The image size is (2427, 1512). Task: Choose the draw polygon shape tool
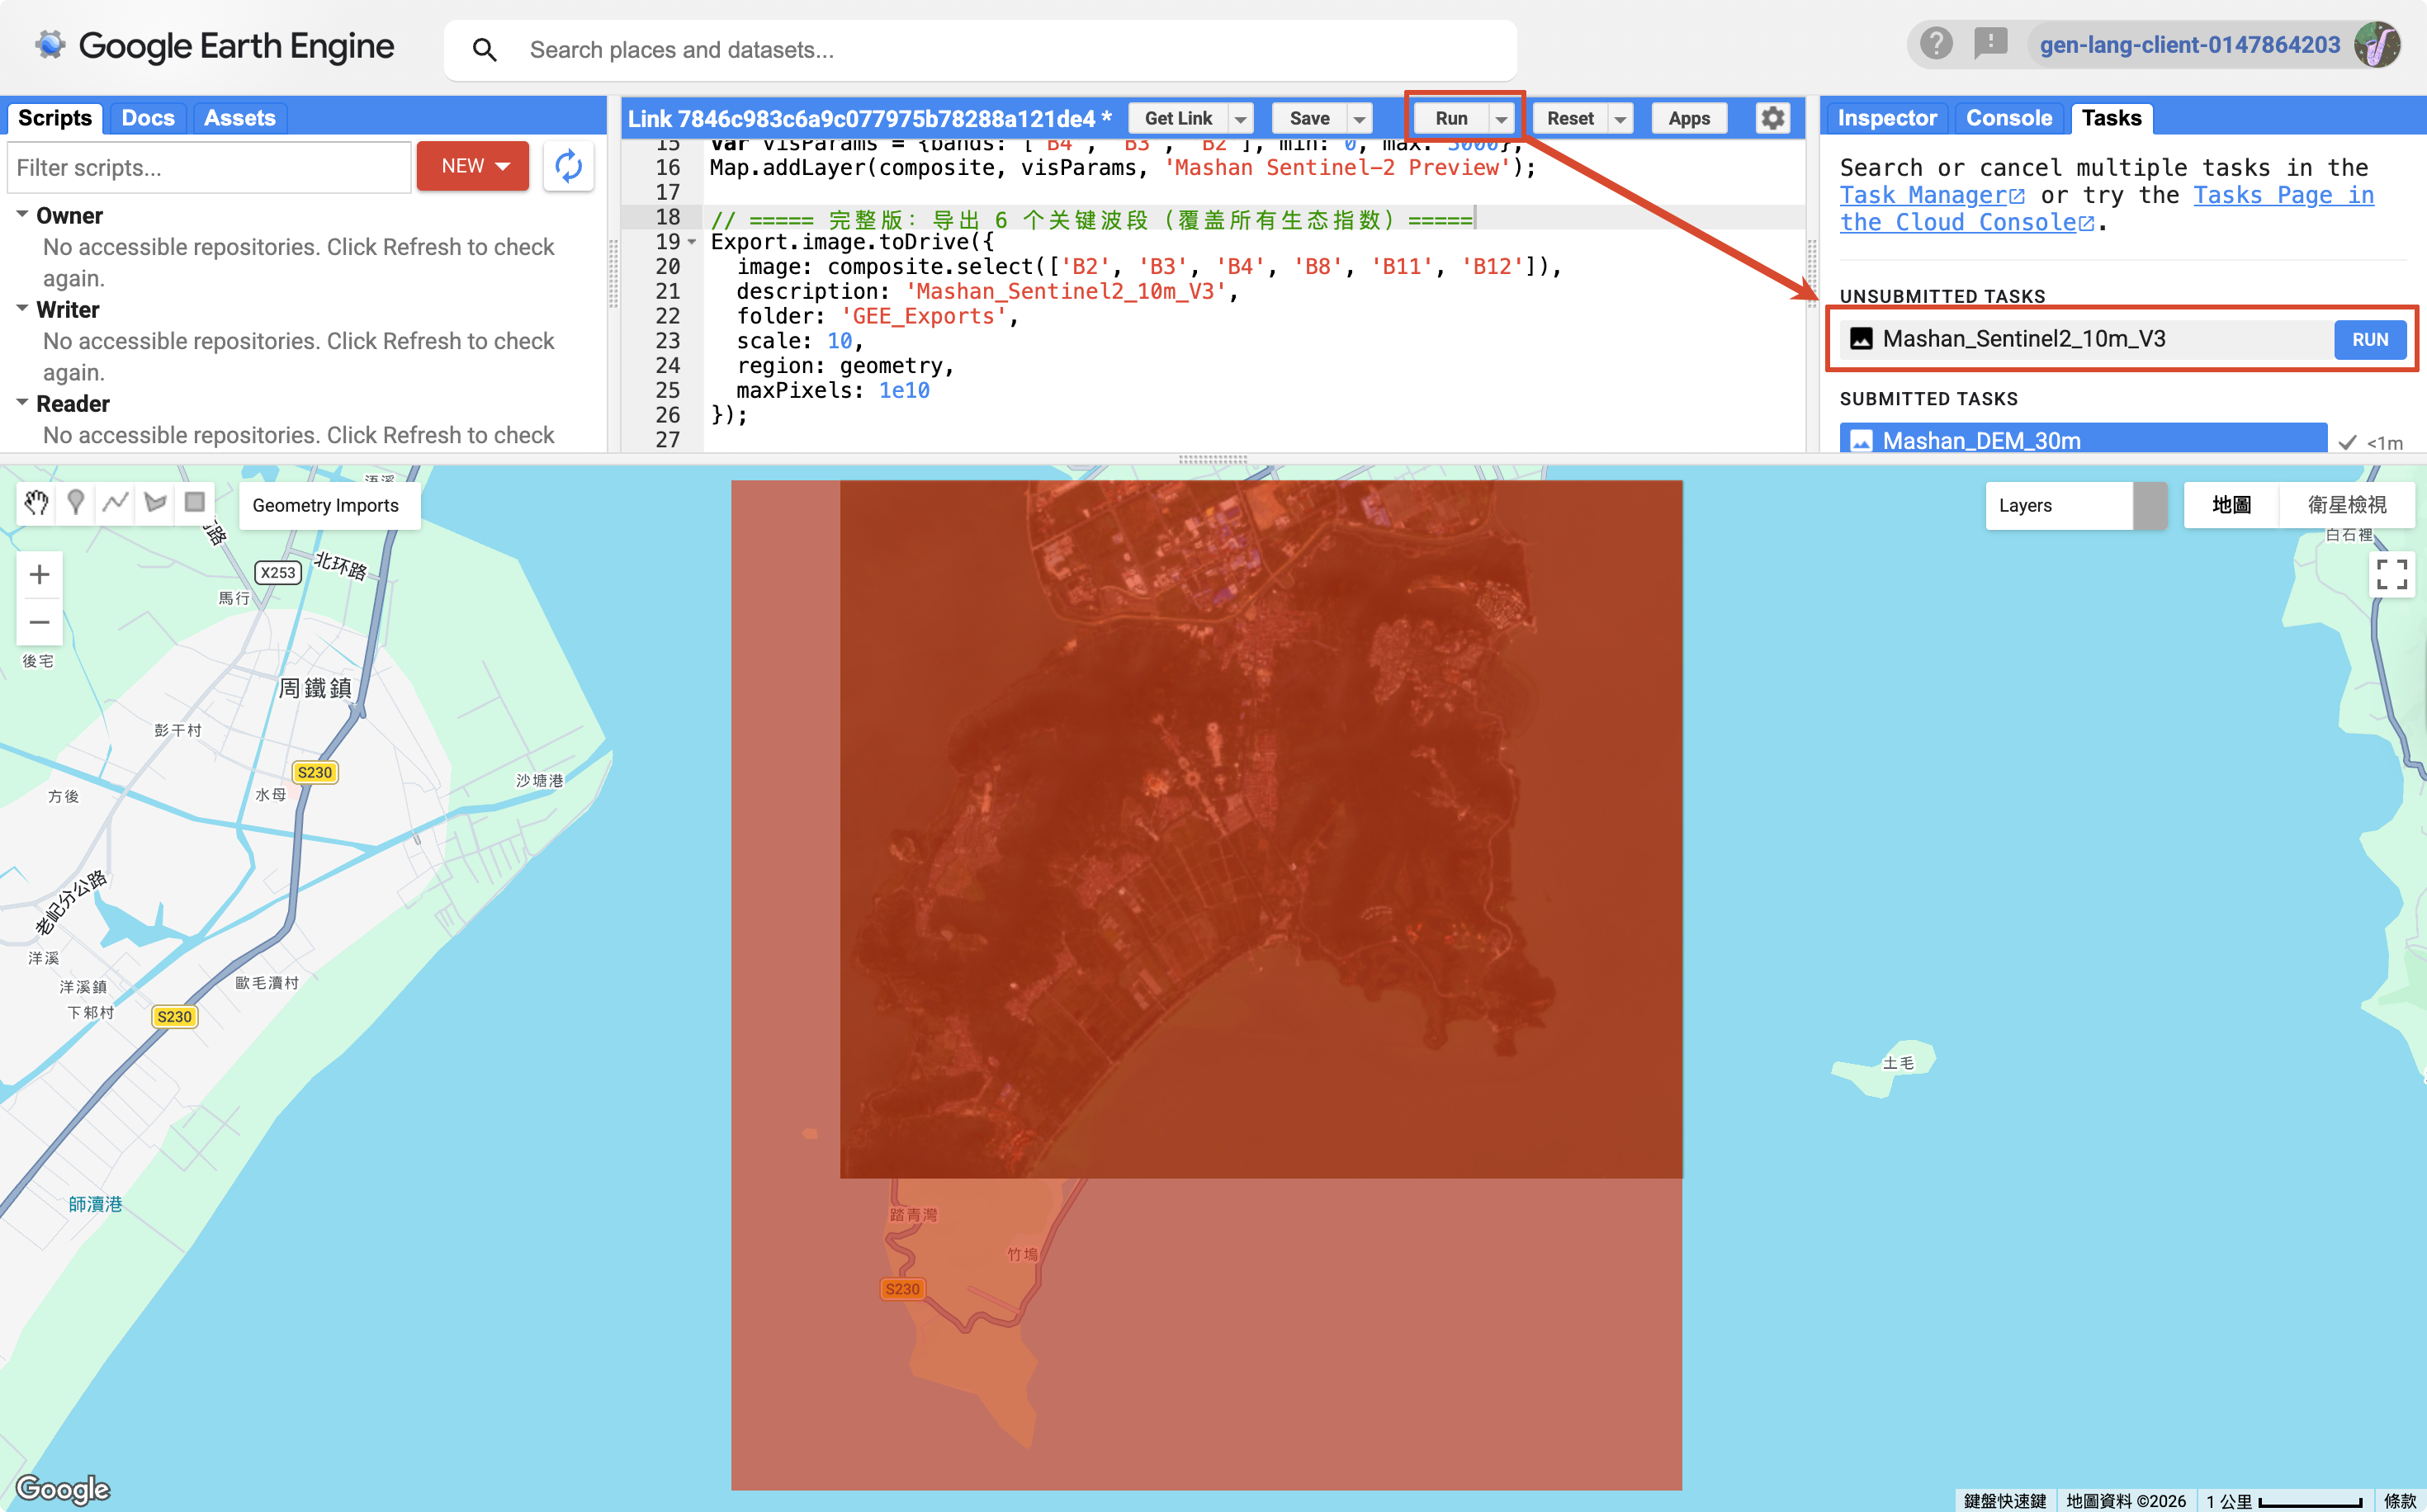pyautogui.click(x=155, y=502)
